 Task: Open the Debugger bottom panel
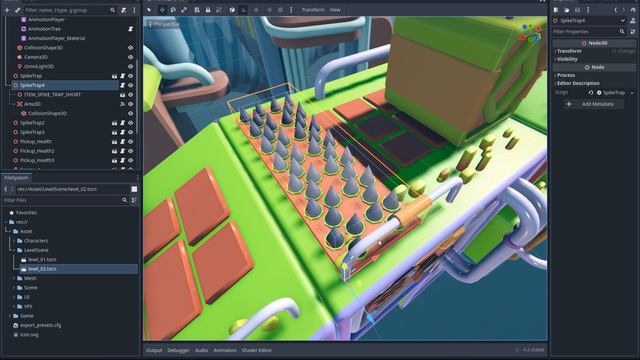[x=178, y=350]
